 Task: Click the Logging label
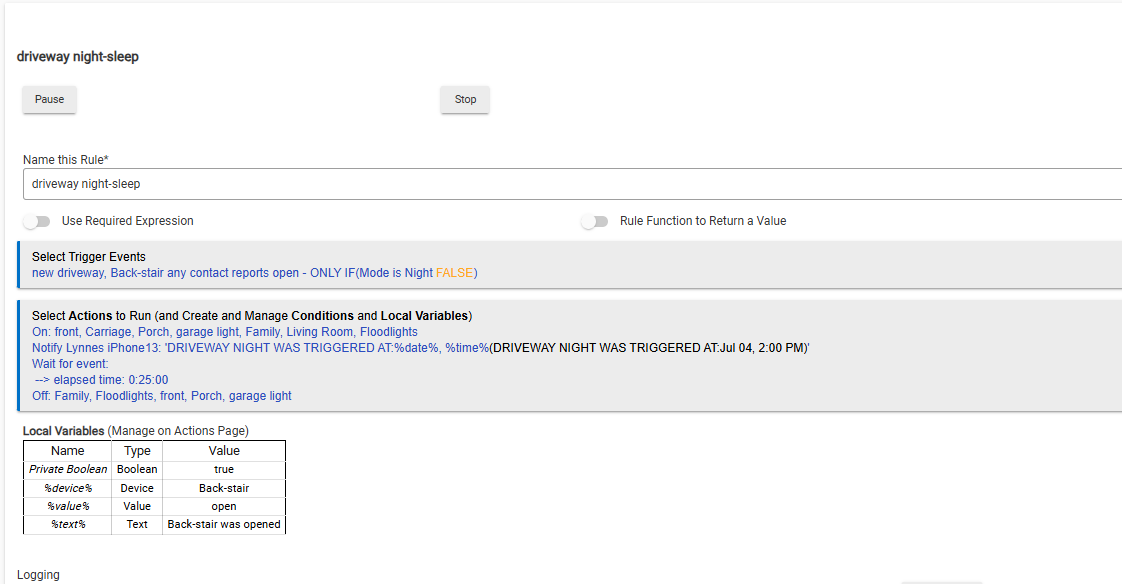[x=39, y=575]
